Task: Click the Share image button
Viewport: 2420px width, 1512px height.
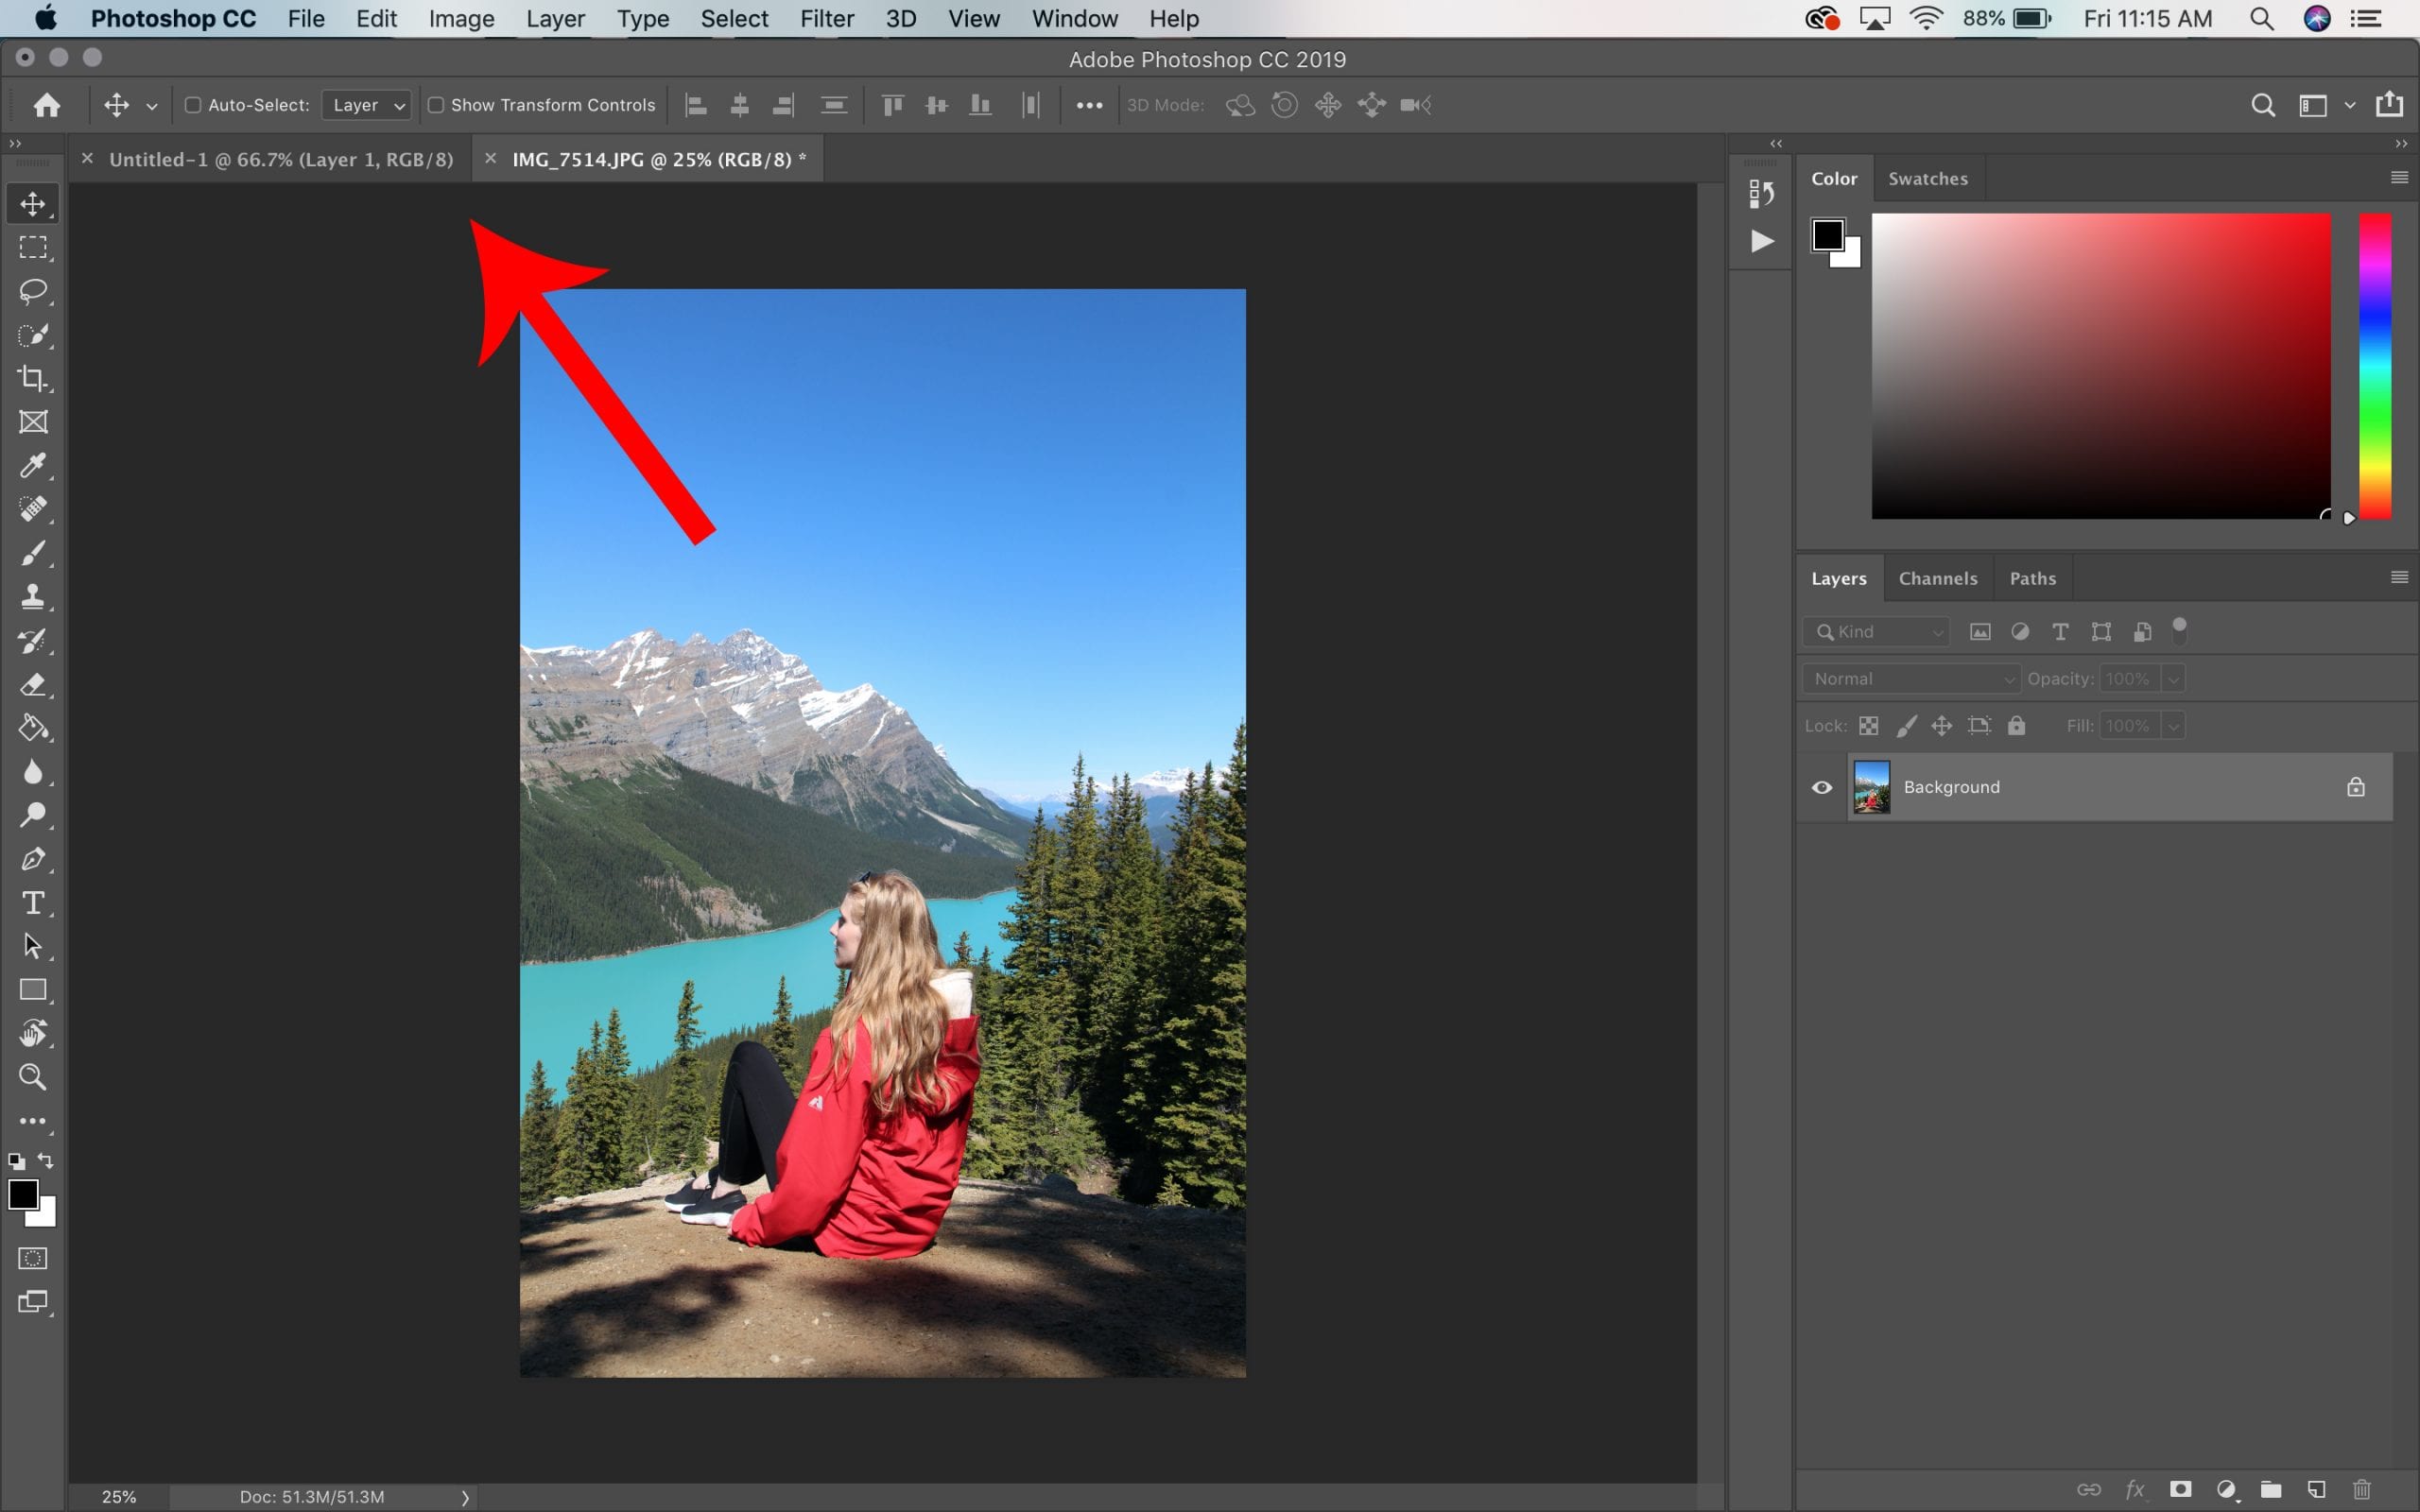Action: click(2390, 104)
